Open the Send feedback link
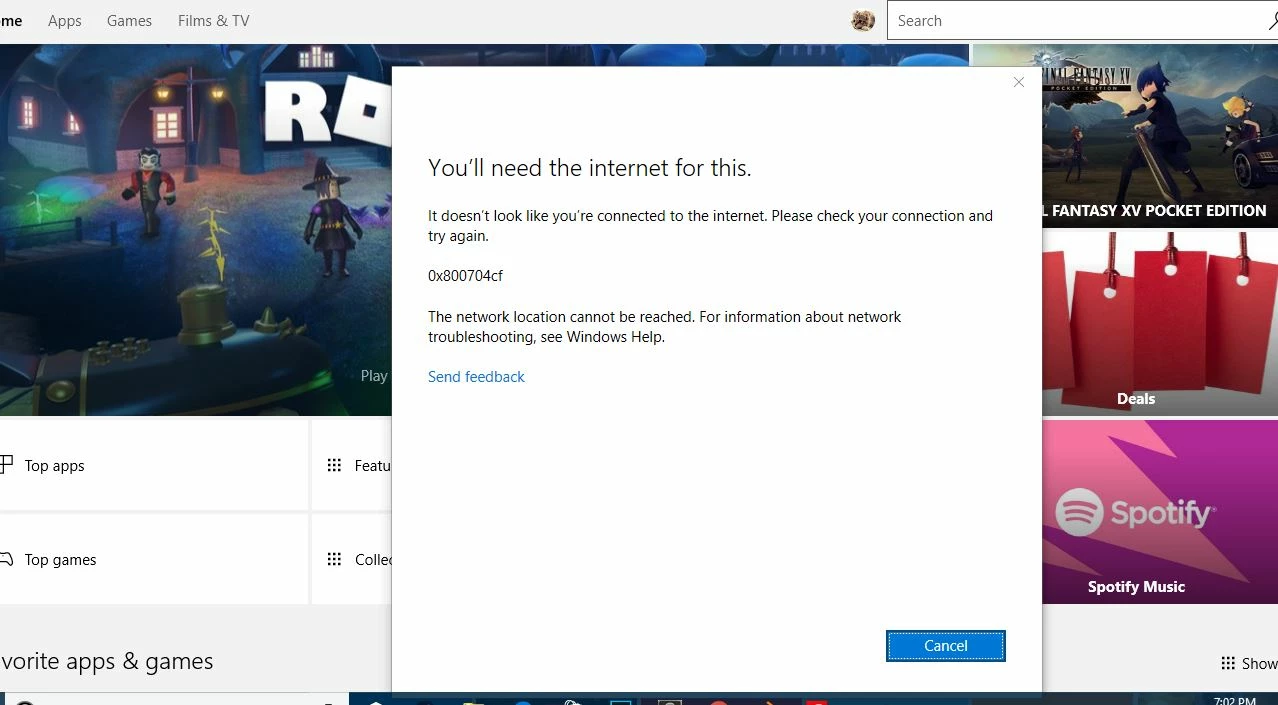Screen dimensions: 1278x705 (476, 377)
